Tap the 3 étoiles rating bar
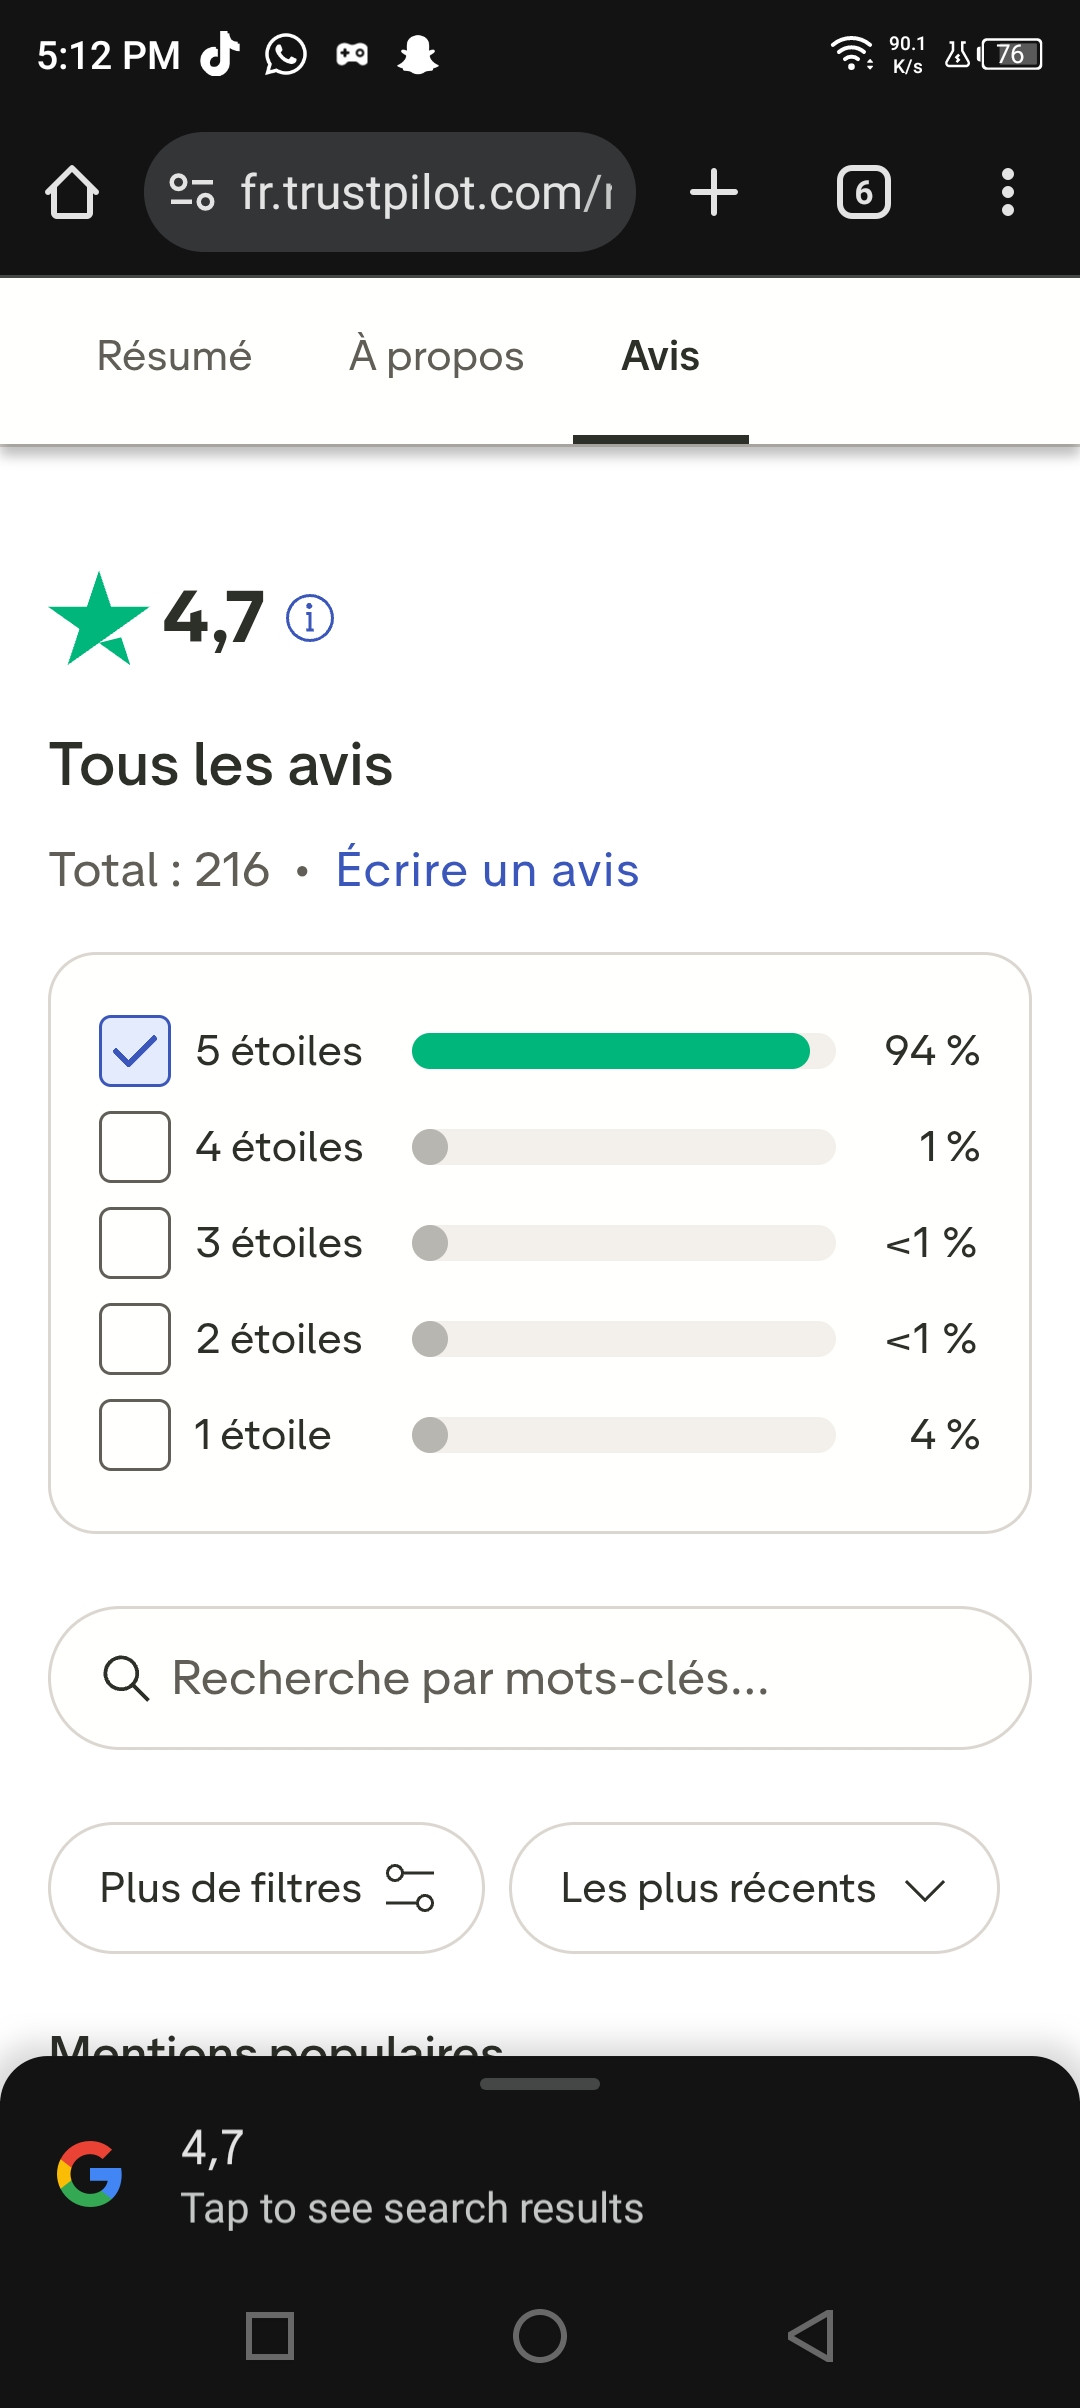 click(624, 1243)
